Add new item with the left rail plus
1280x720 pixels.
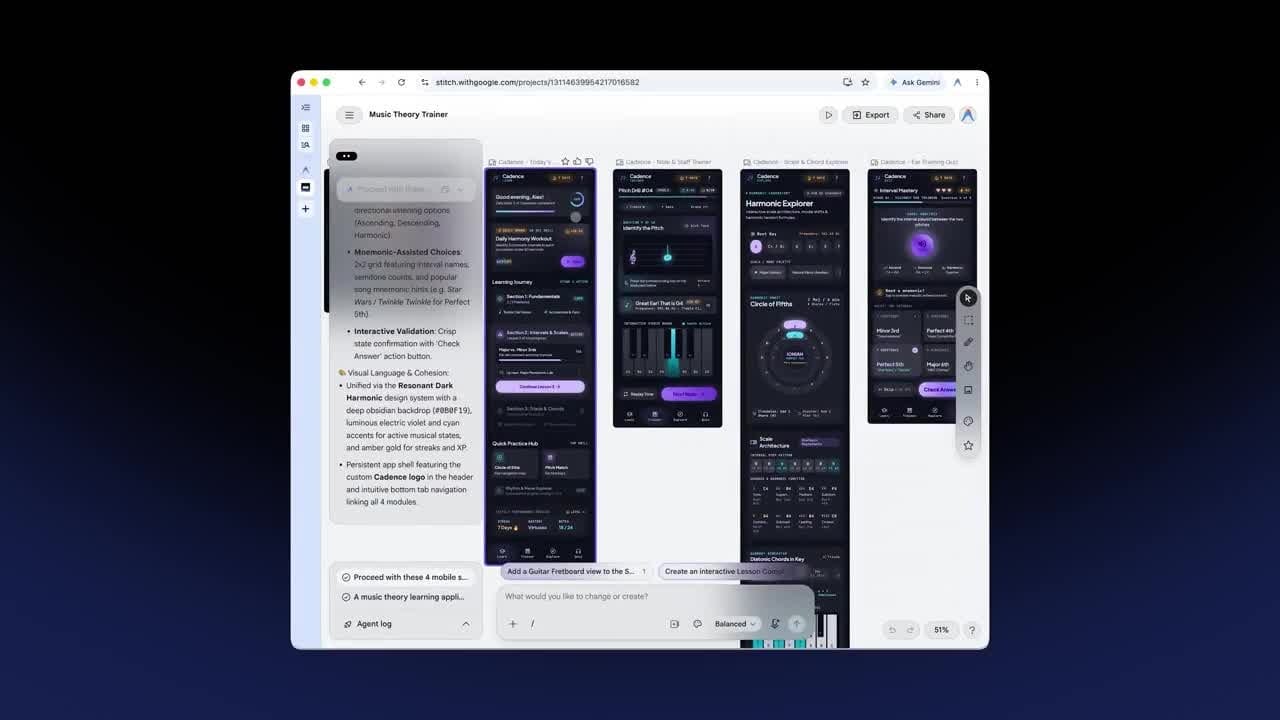(306, 209)
